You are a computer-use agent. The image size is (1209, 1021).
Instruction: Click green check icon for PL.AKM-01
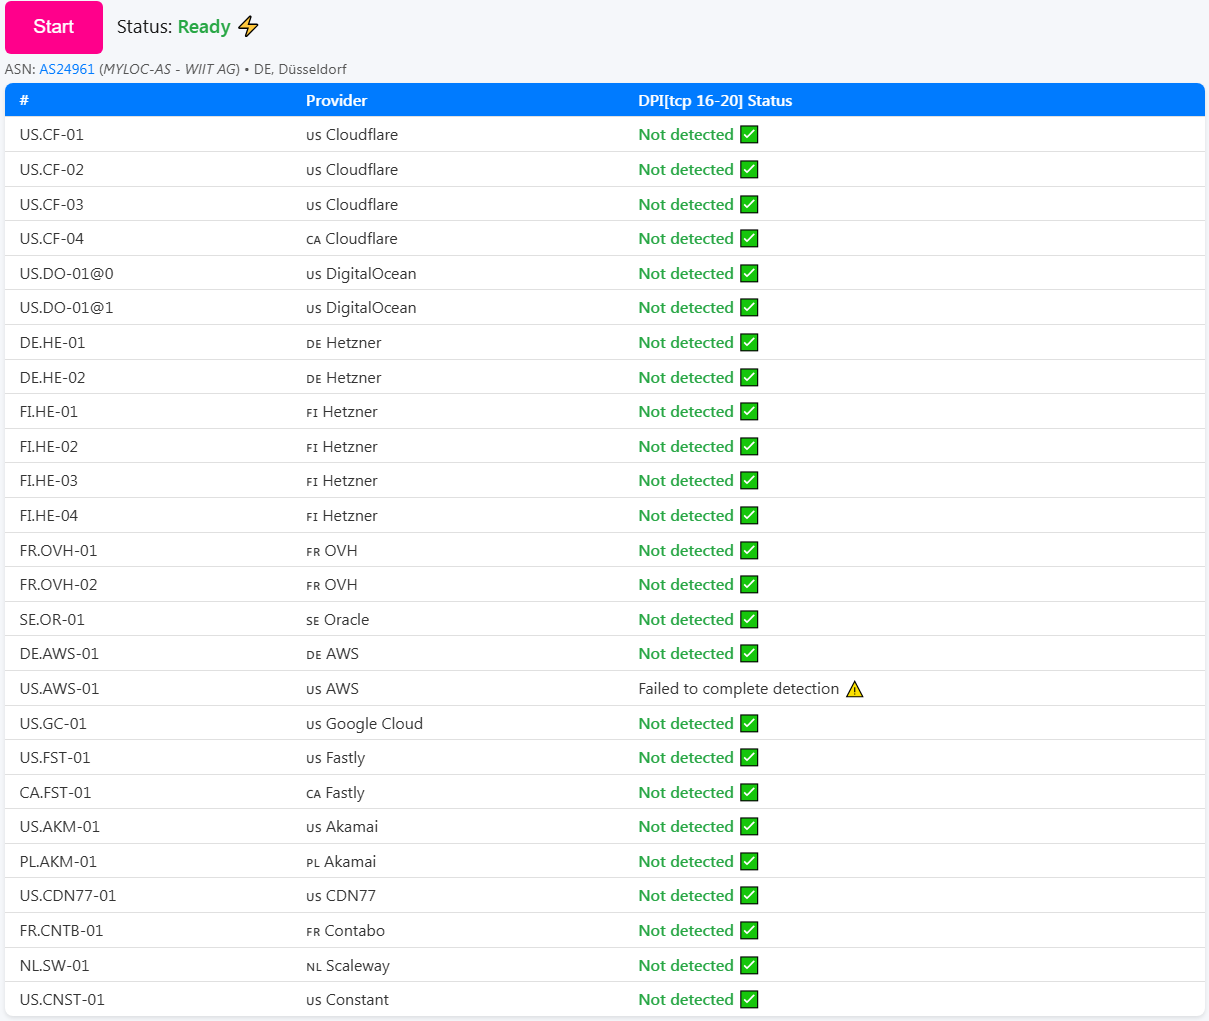749,861
